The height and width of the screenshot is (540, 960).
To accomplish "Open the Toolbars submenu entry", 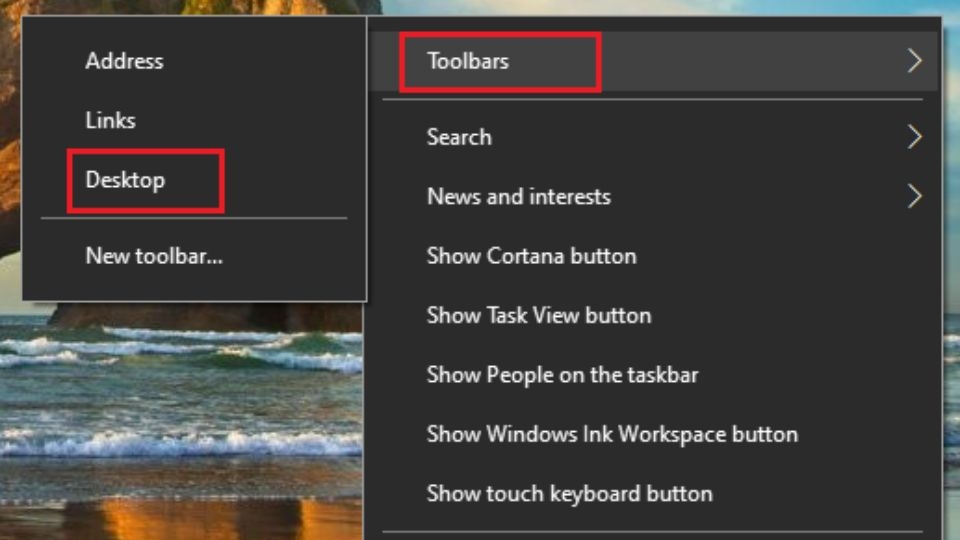I will click(x=653, y=61).
